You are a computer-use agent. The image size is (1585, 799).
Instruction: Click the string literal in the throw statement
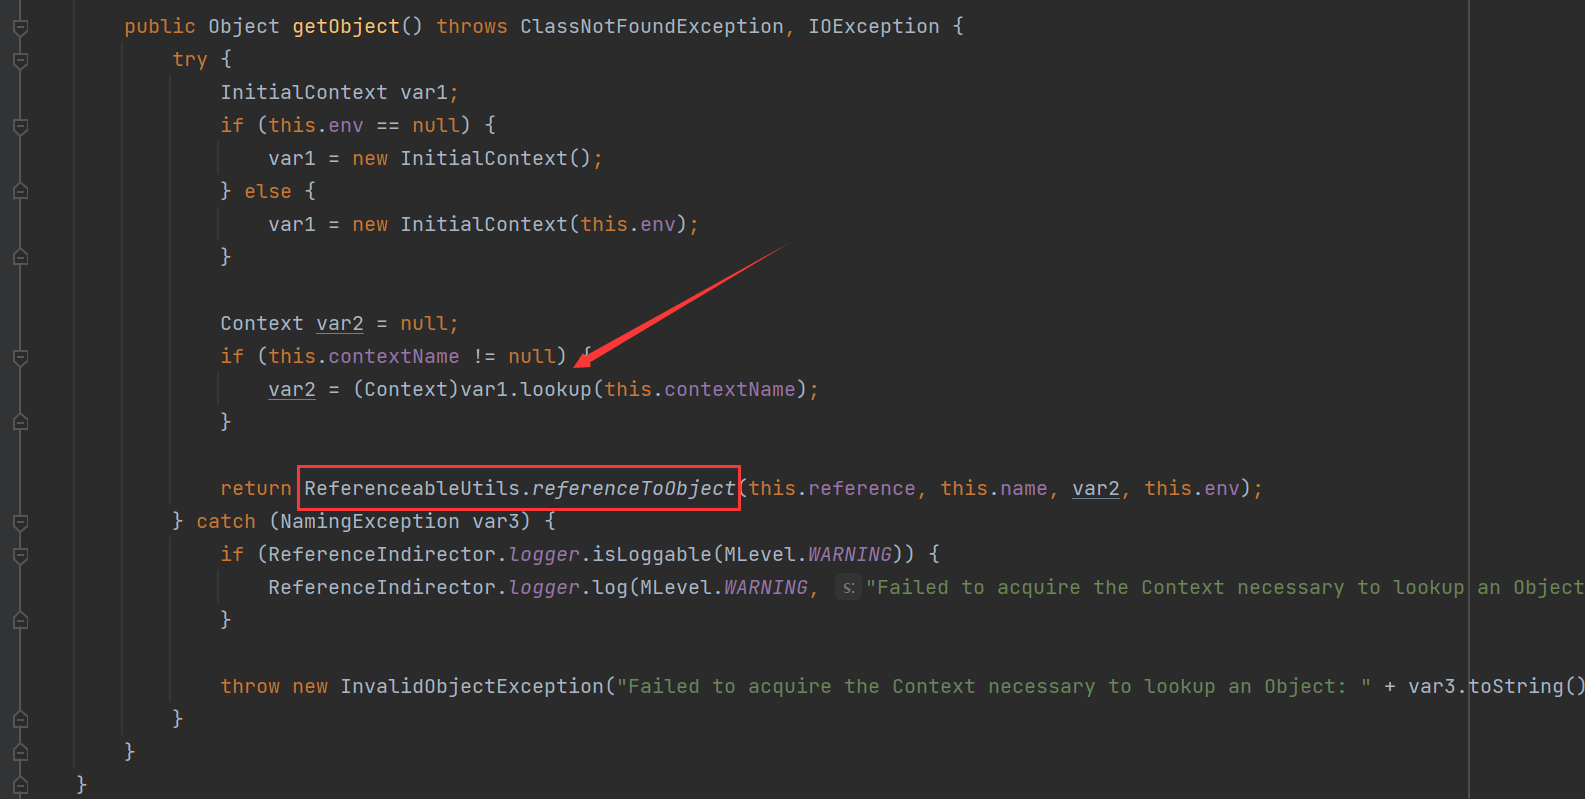[x=994, y=687]
